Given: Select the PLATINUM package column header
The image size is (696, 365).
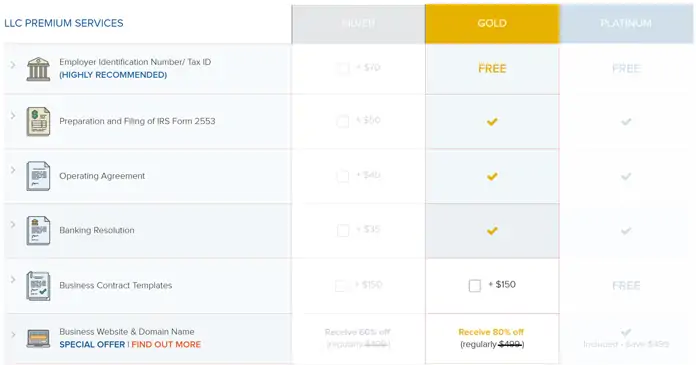Looking at the screenshot, I should [x=626, y=24].
